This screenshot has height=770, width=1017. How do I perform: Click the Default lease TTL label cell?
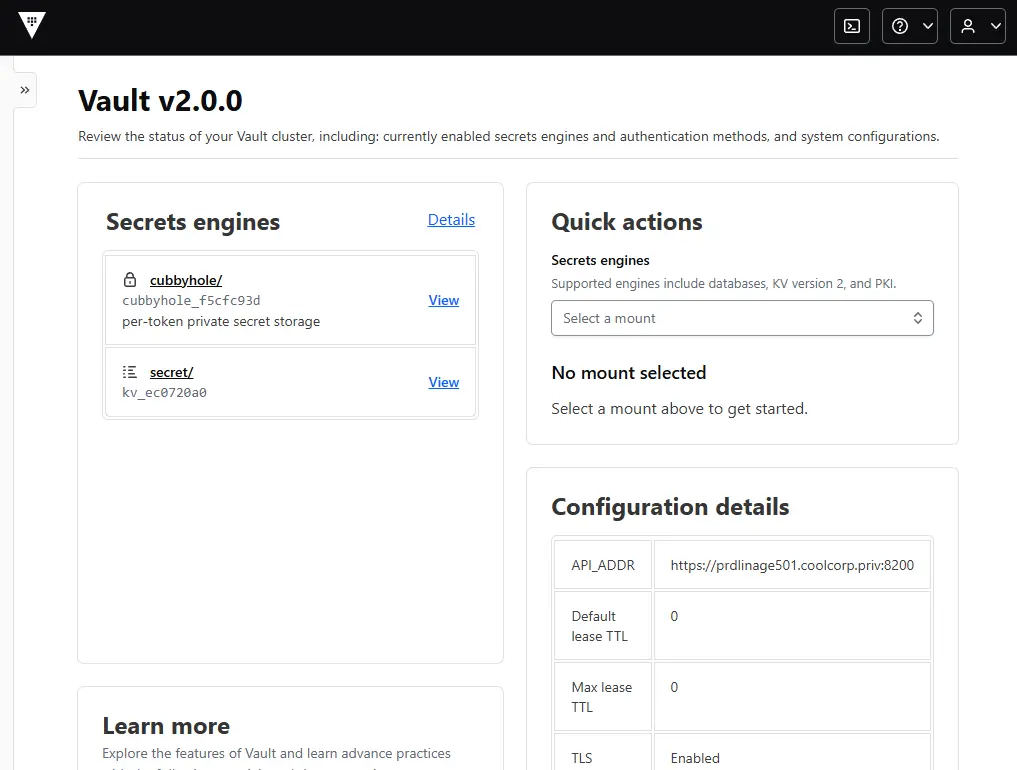click(603, 626)
